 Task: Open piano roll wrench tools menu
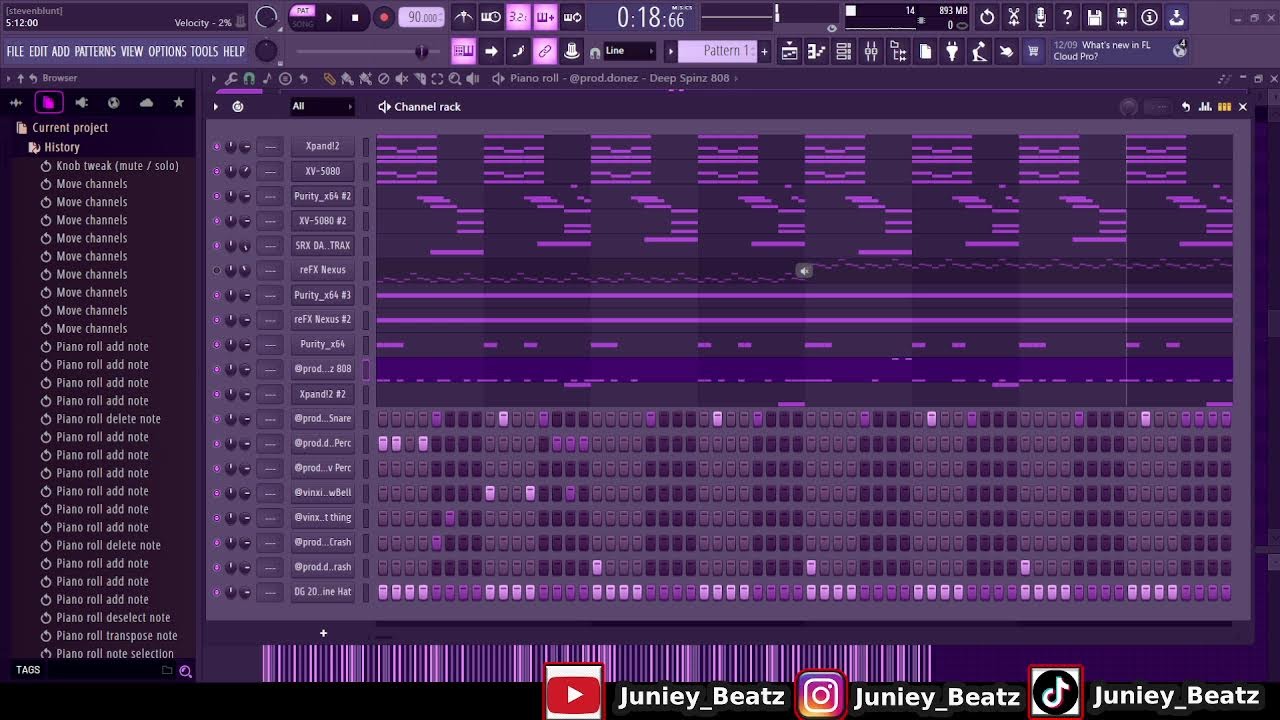(231, 78)
